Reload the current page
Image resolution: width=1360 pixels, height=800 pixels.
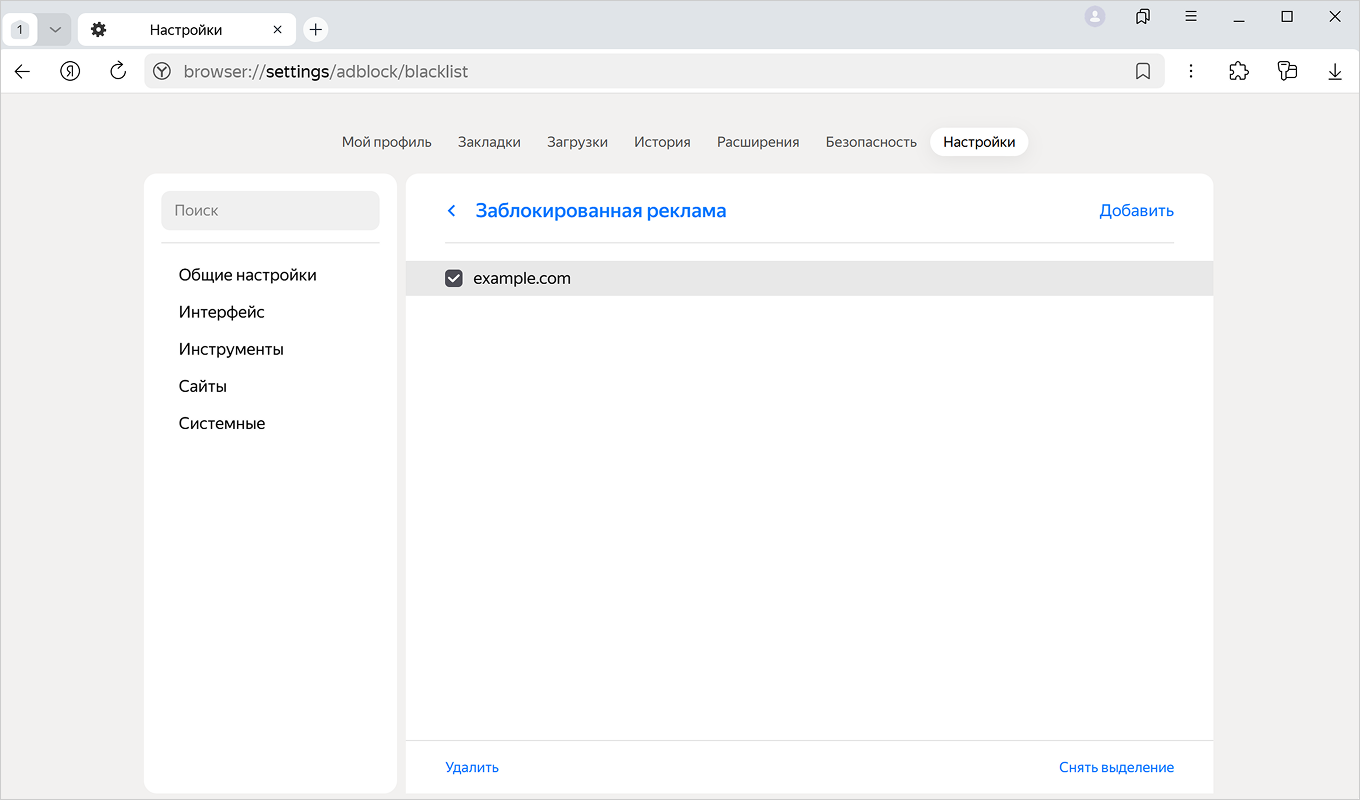coord(118,71)
